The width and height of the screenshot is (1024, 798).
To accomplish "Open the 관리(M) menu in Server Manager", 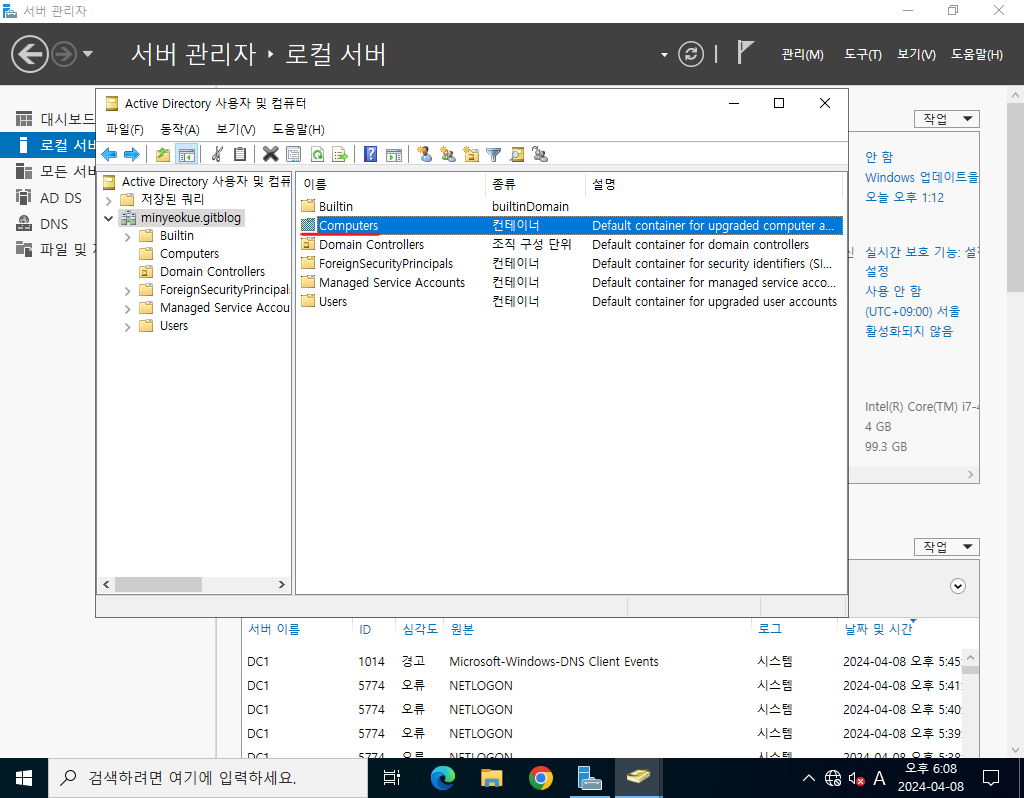I will point(803,54).
